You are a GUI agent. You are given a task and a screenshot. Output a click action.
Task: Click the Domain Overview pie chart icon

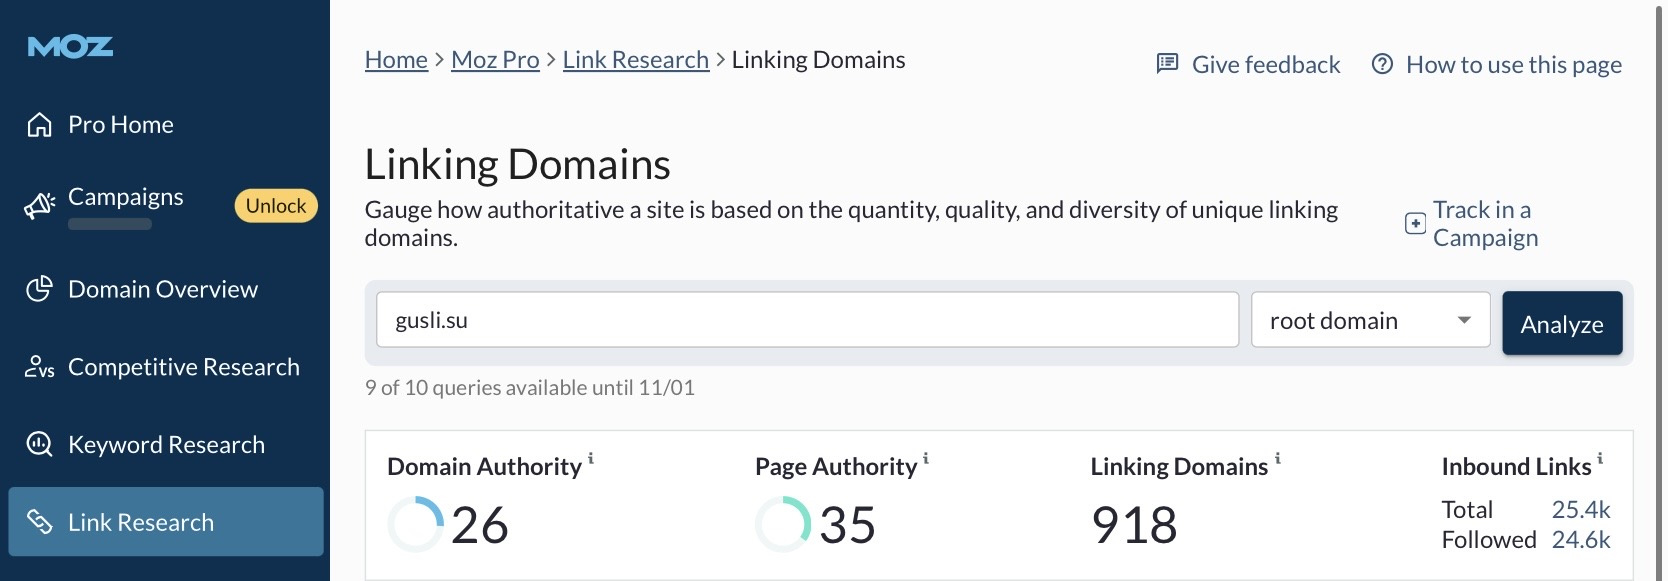(39, 289)
